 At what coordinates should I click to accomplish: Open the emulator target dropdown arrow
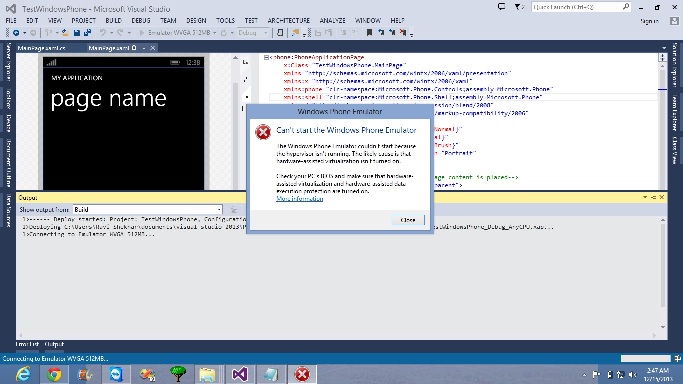click(215, 33)
